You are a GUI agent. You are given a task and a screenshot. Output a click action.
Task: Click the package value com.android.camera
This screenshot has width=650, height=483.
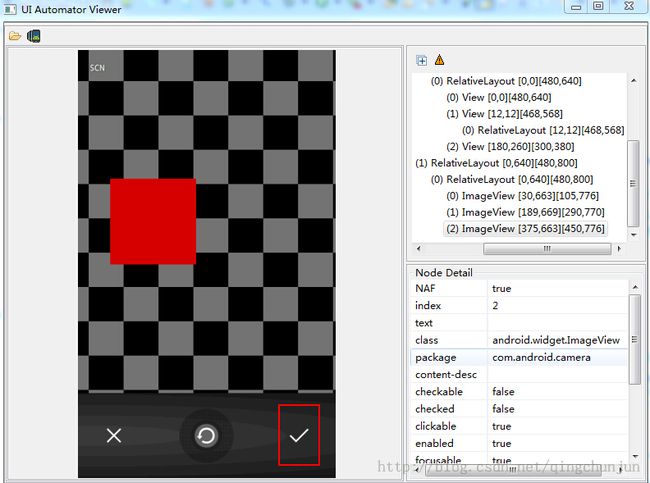tap(541, 357)
